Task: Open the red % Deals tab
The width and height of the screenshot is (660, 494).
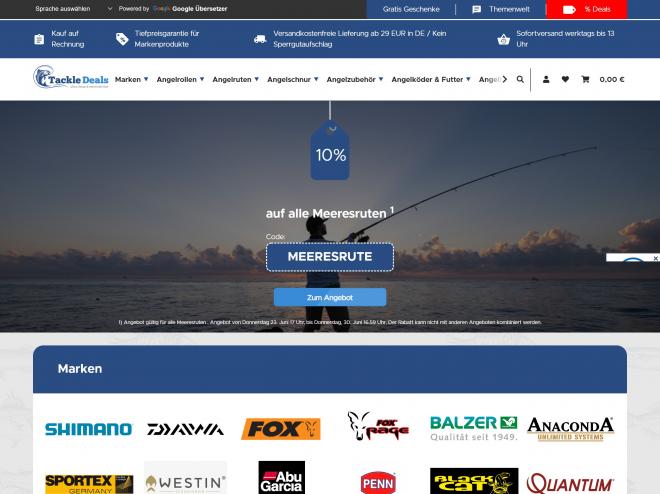Action: click(586, 9)
